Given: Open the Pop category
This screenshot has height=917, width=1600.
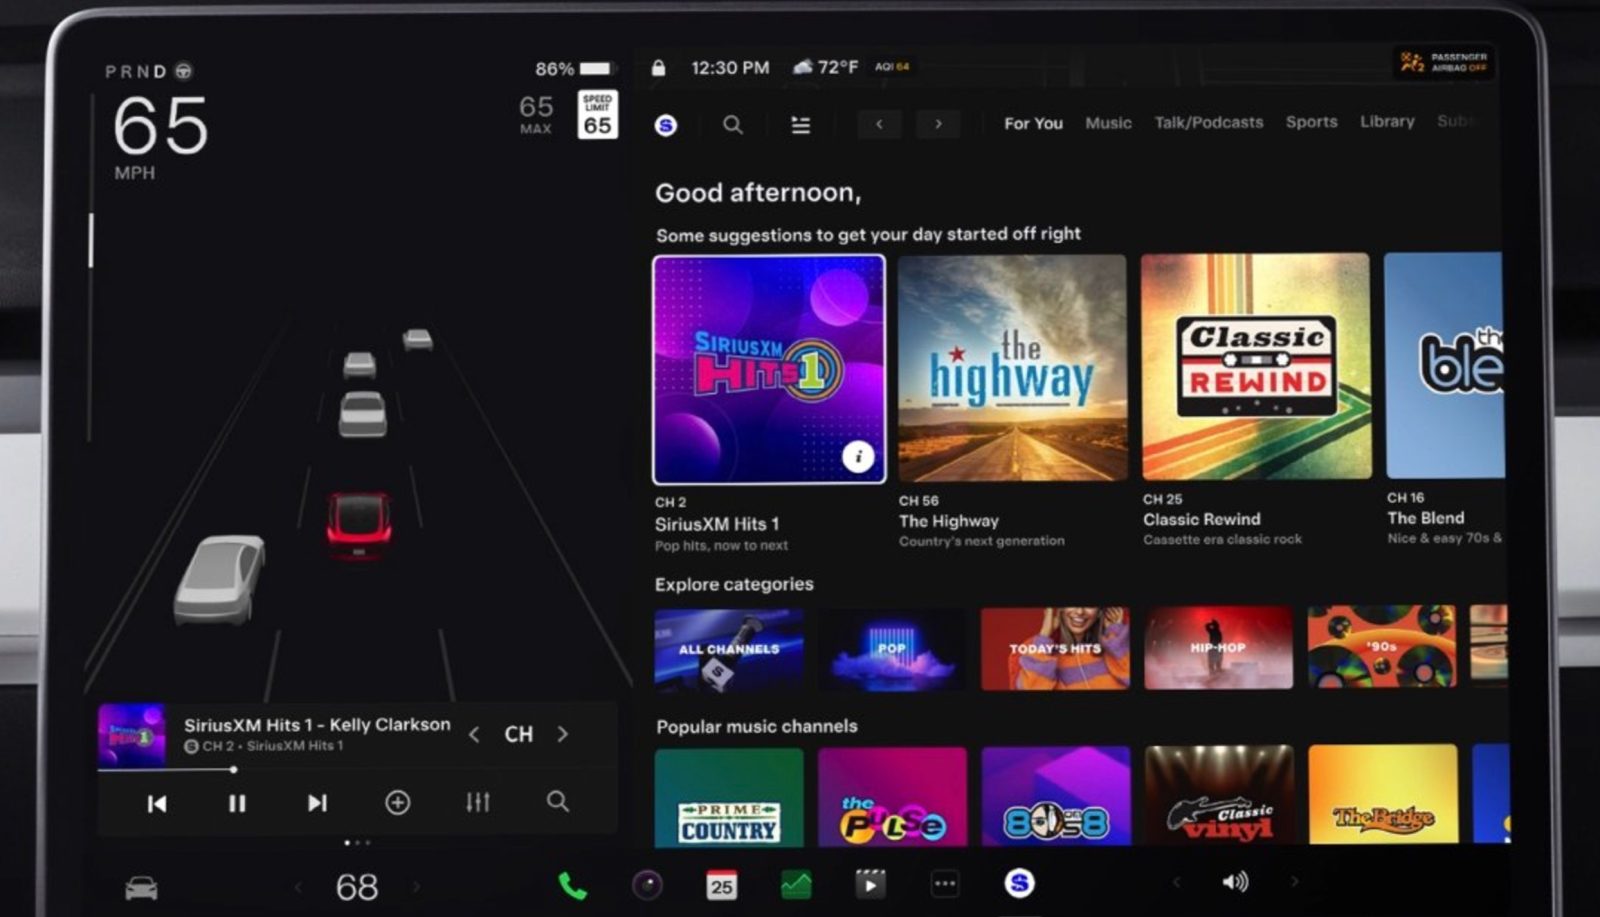Looking at the screenshot, I should [x=892, y=650].
